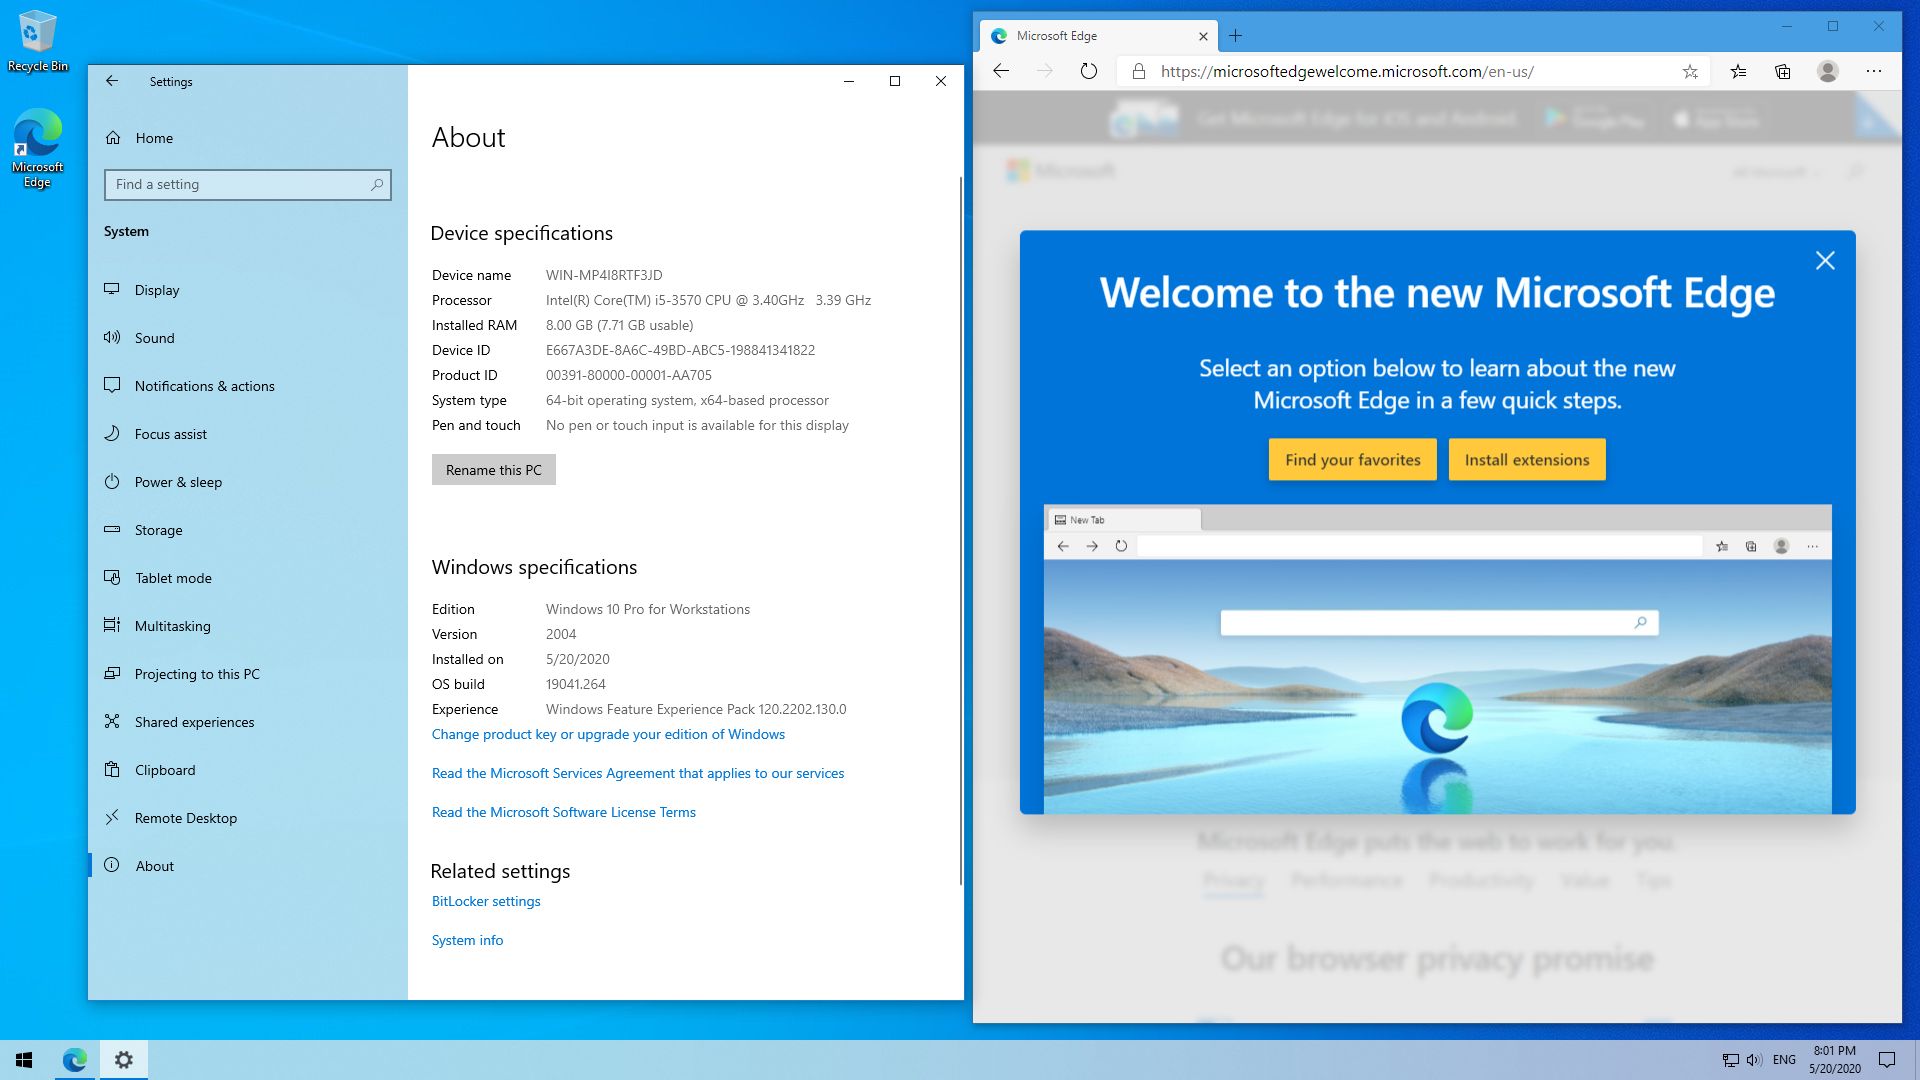The width and height of the screenshot is (1920, 1080).
Task: Add page to favorites star icon
Action: [x=1690, y=71]
